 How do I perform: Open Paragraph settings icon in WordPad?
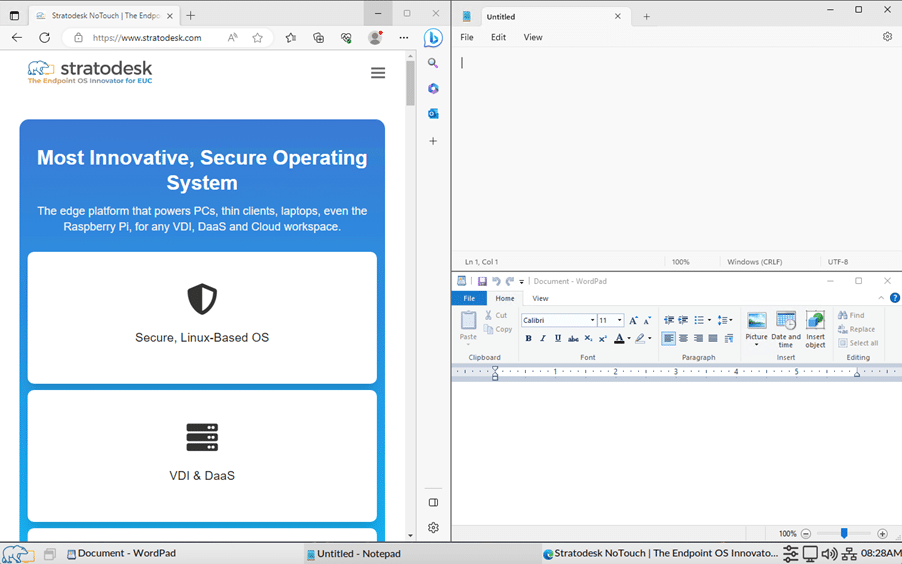pyautogui.click(x=729, y=338)
